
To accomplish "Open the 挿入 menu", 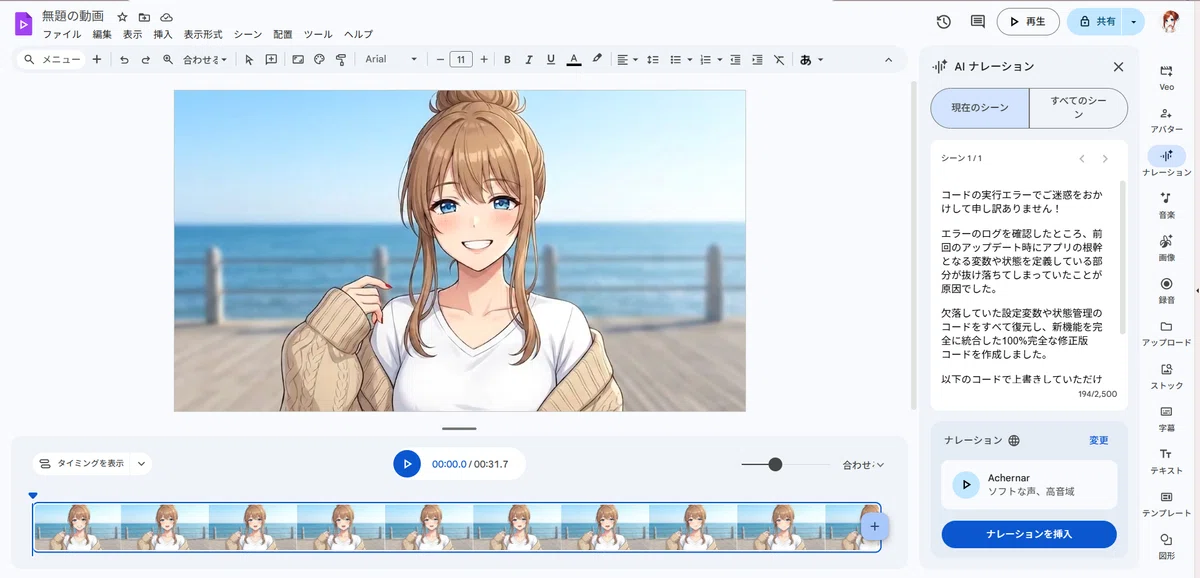I will [x=163, y=34].
